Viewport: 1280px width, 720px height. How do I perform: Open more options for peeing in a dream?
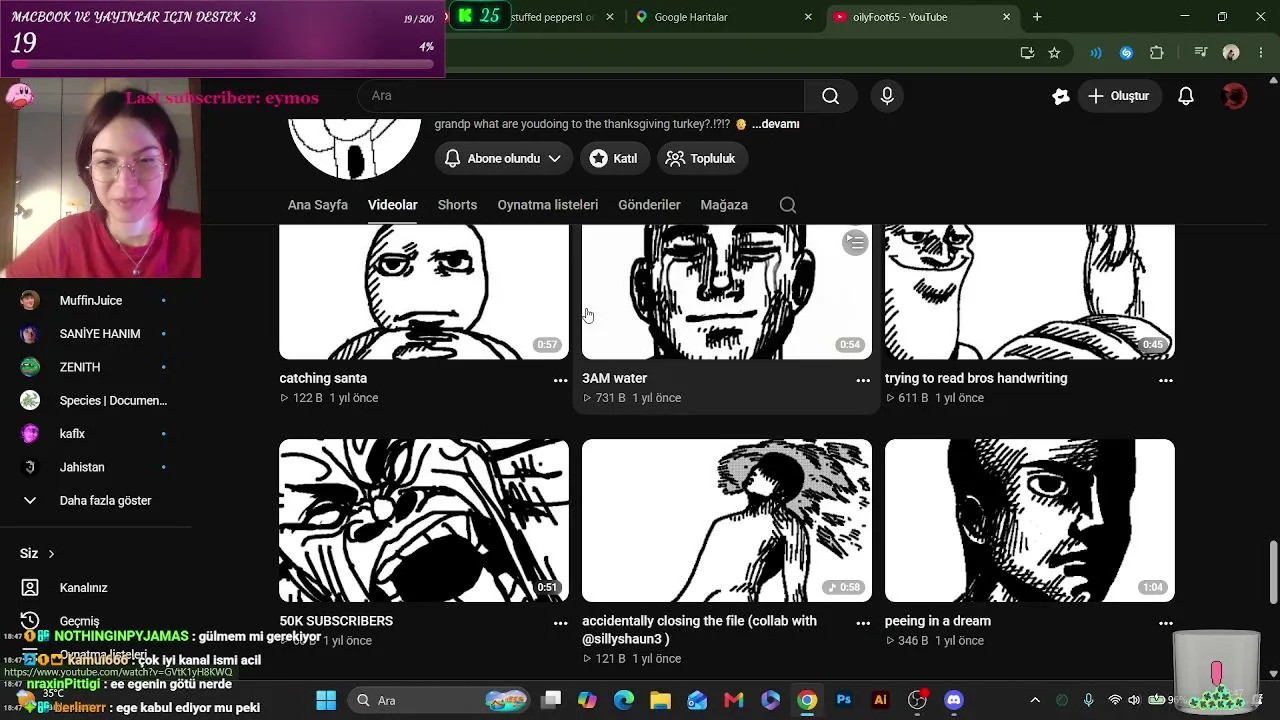(1166, 623)
